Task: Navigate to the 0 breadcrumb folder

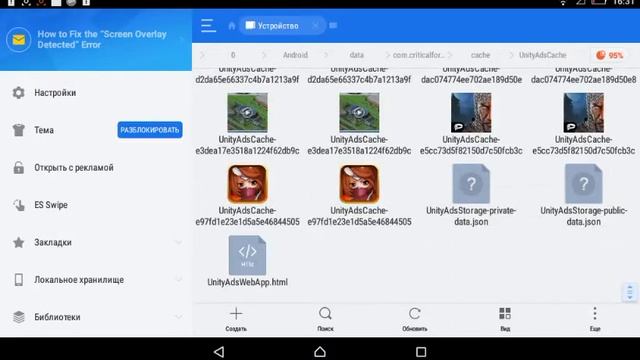Action: click(x=233, y=55)
